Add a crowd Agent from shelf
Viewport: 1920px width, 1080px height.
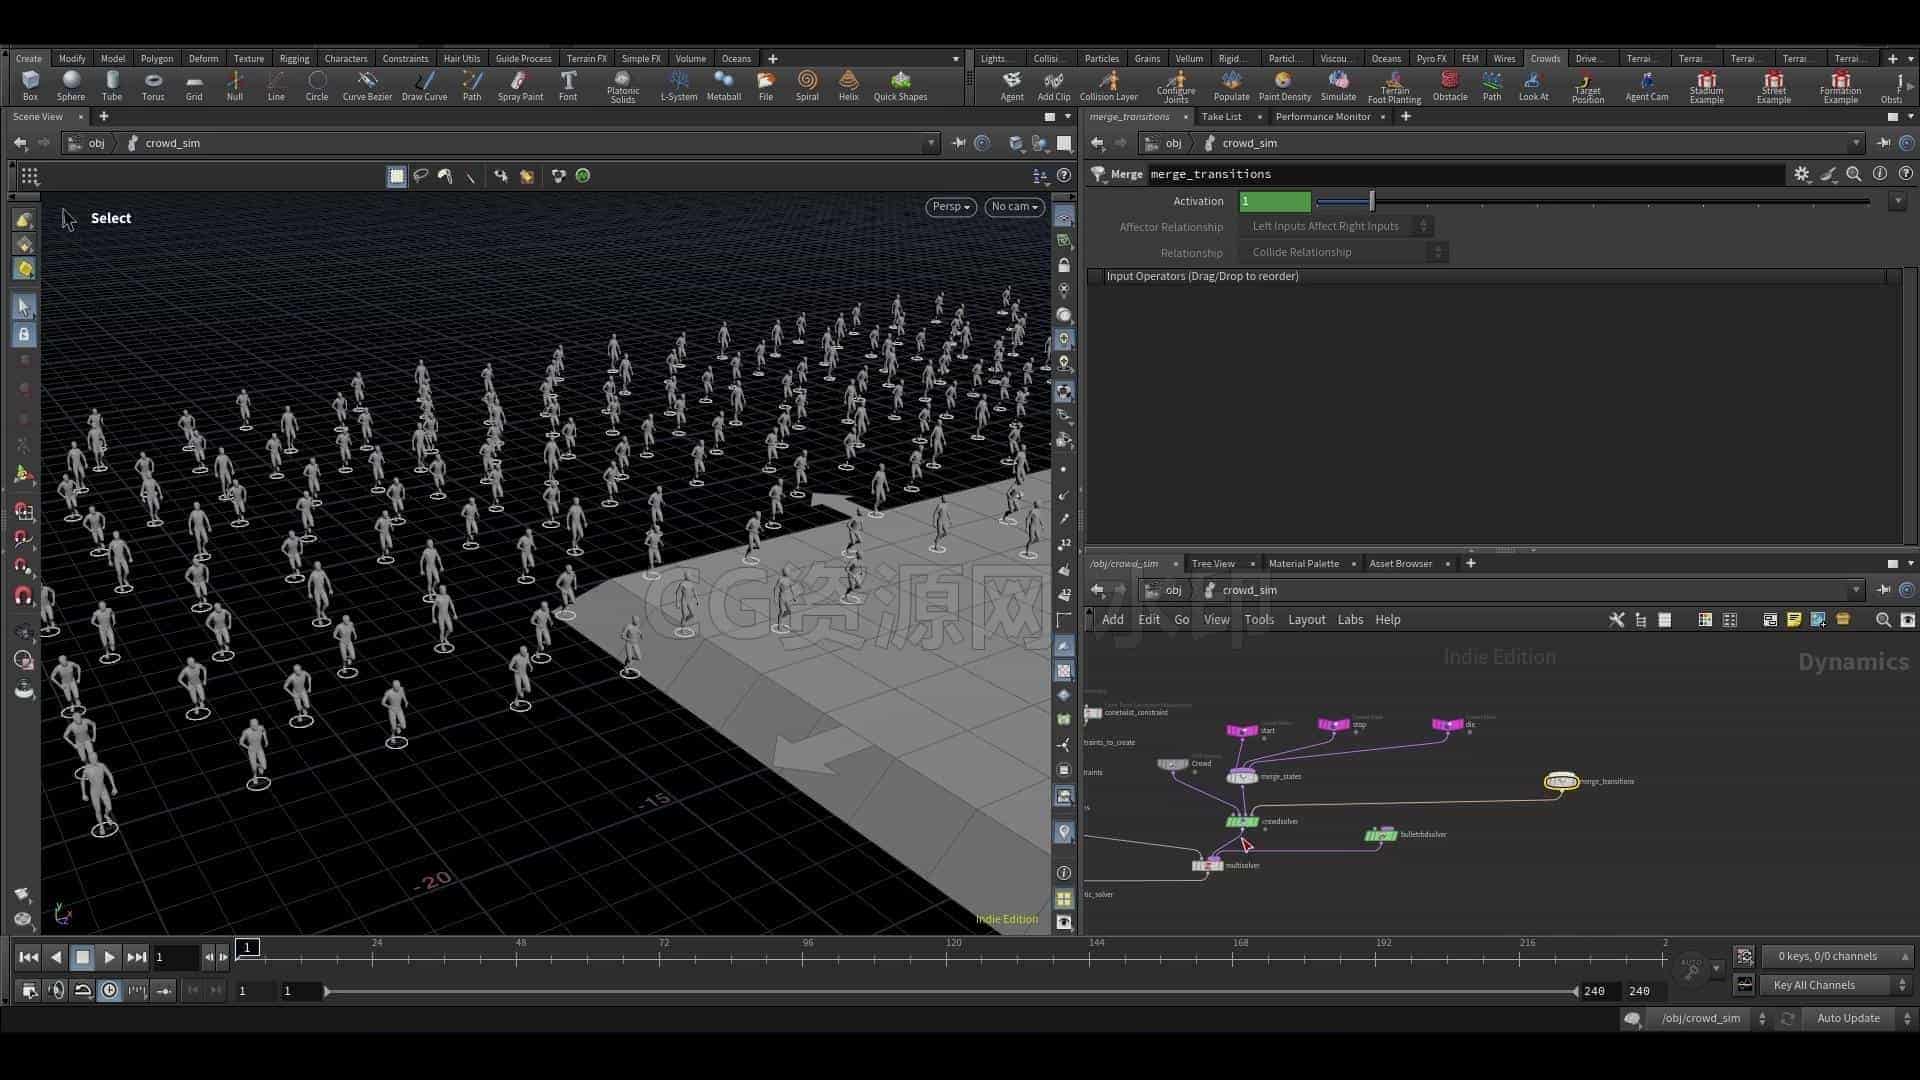pyautogui.click(x=1012, y=86)
